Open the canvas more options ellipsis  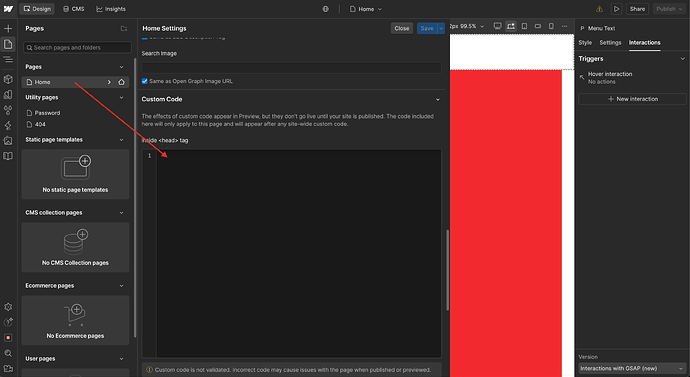tap(565, 26)
